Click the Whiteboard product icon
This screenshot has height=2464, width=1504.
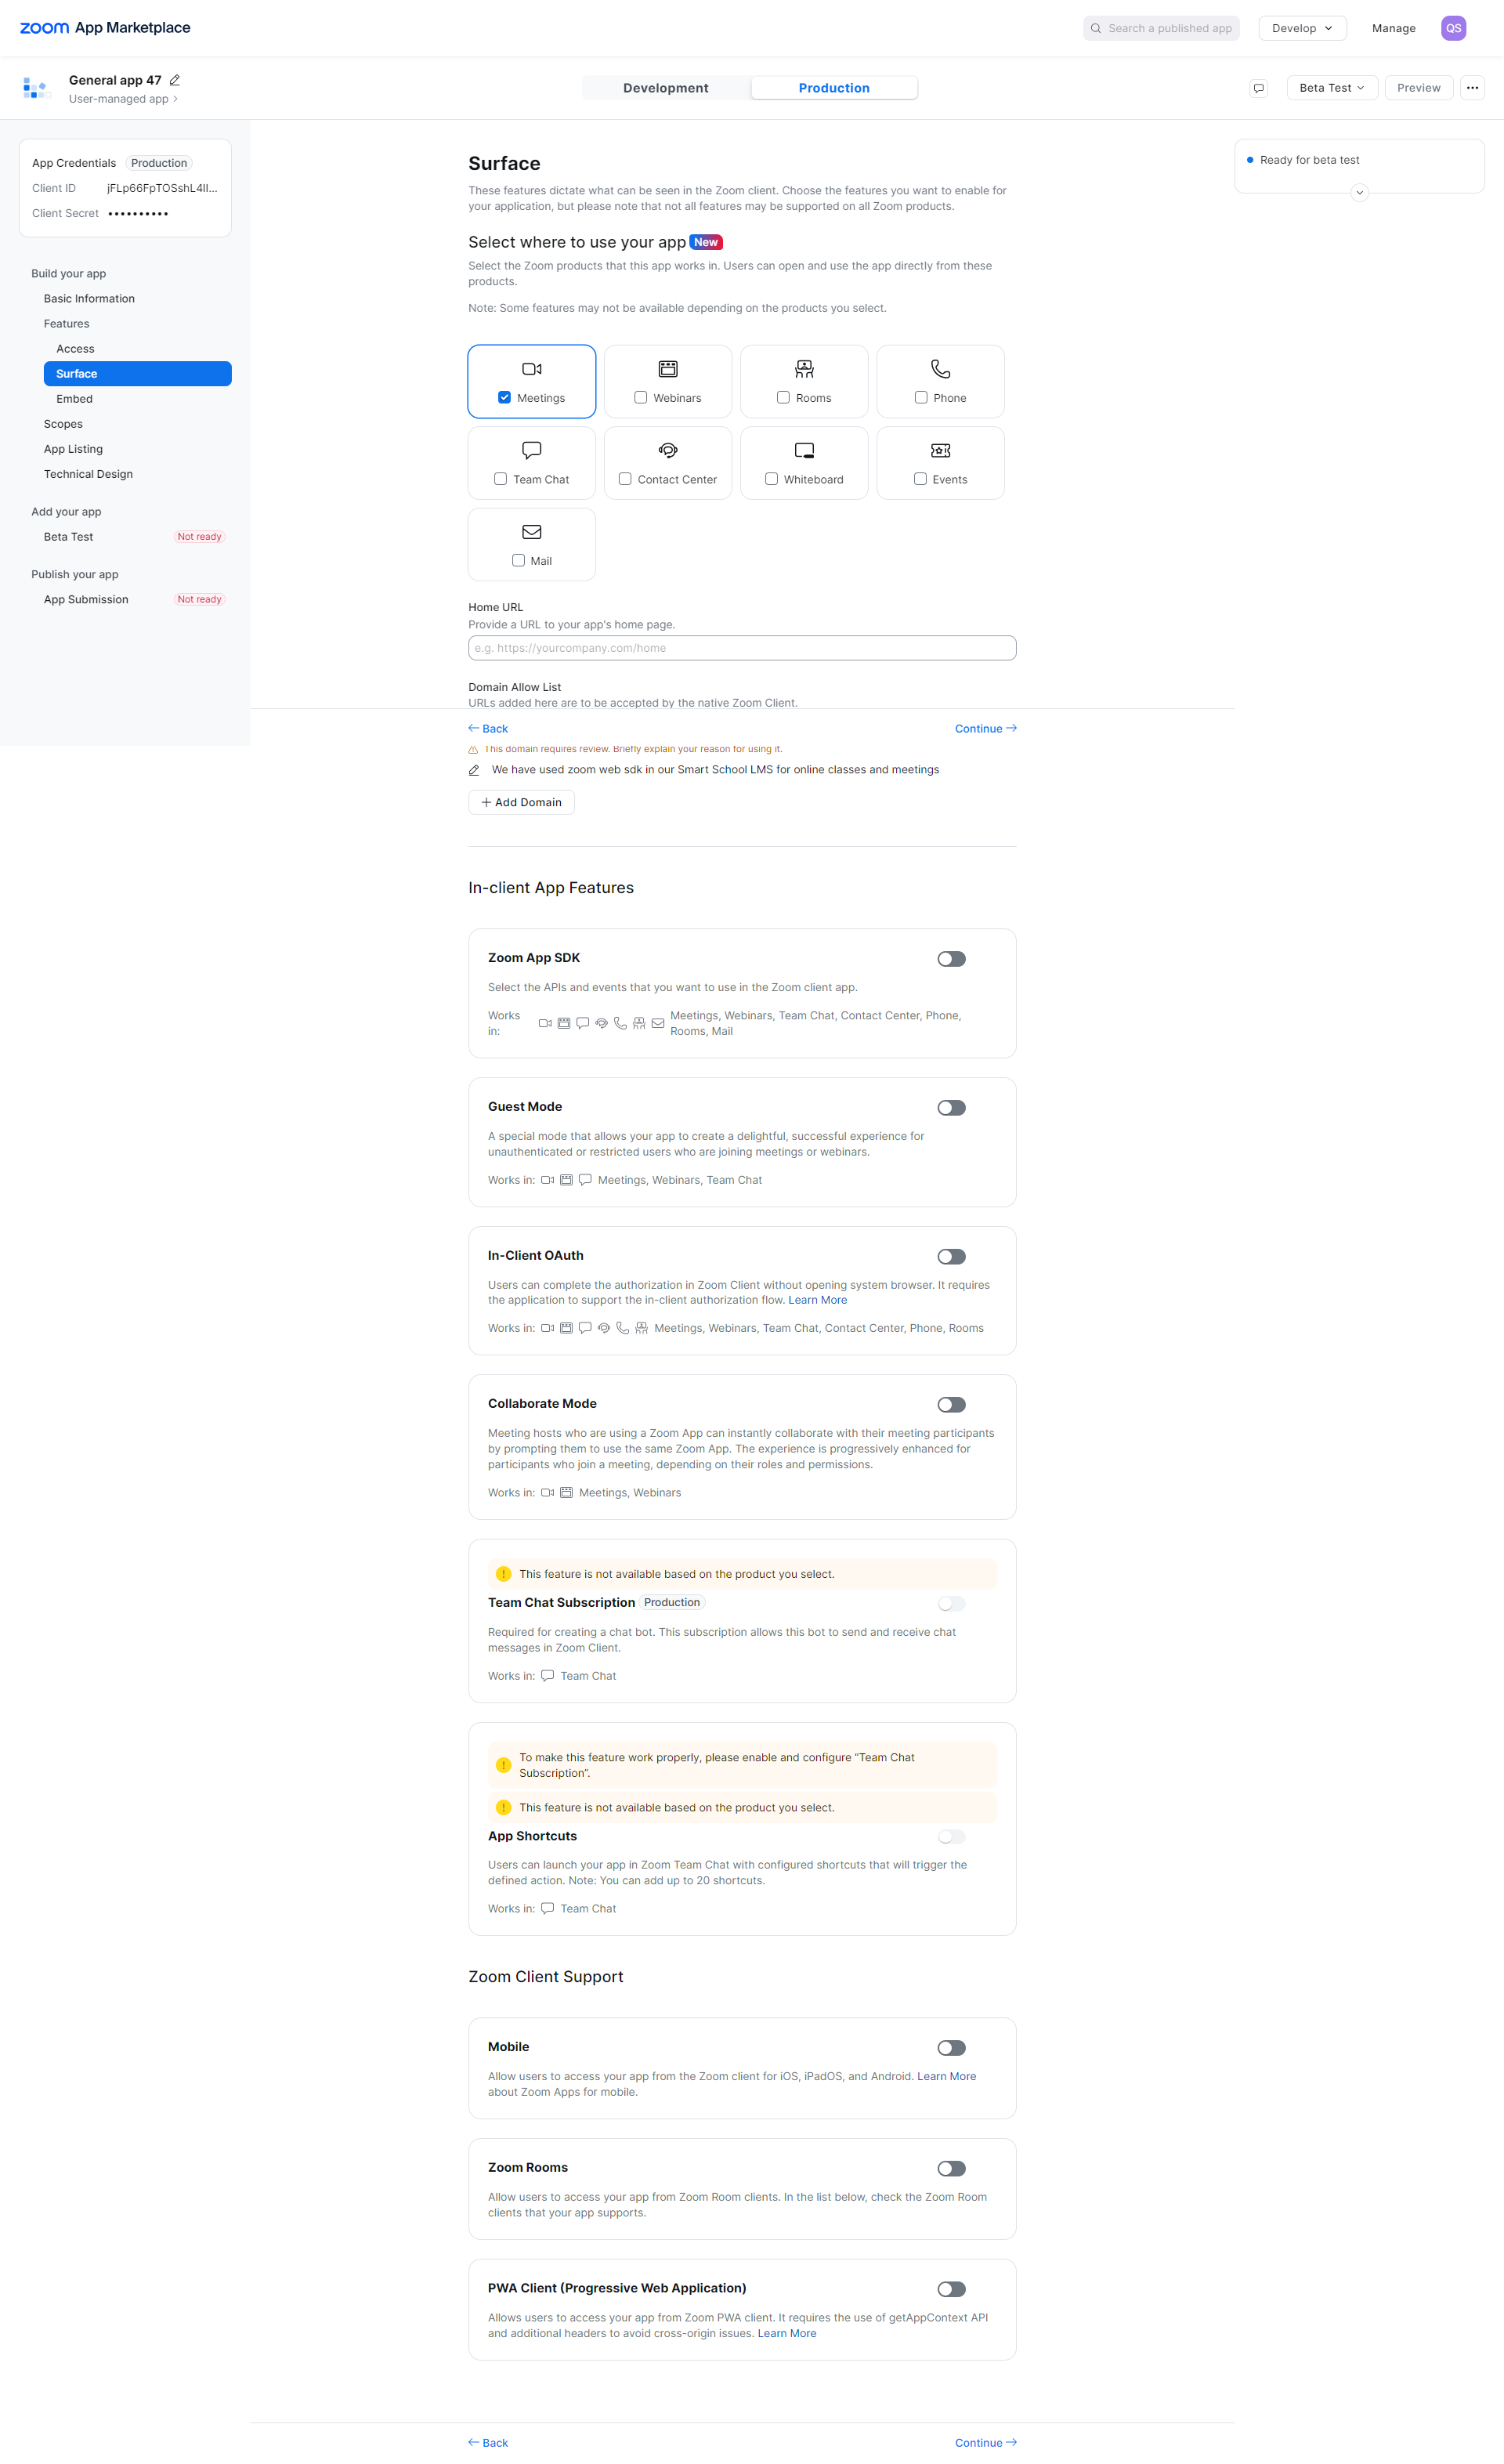(x=804, y=450)
